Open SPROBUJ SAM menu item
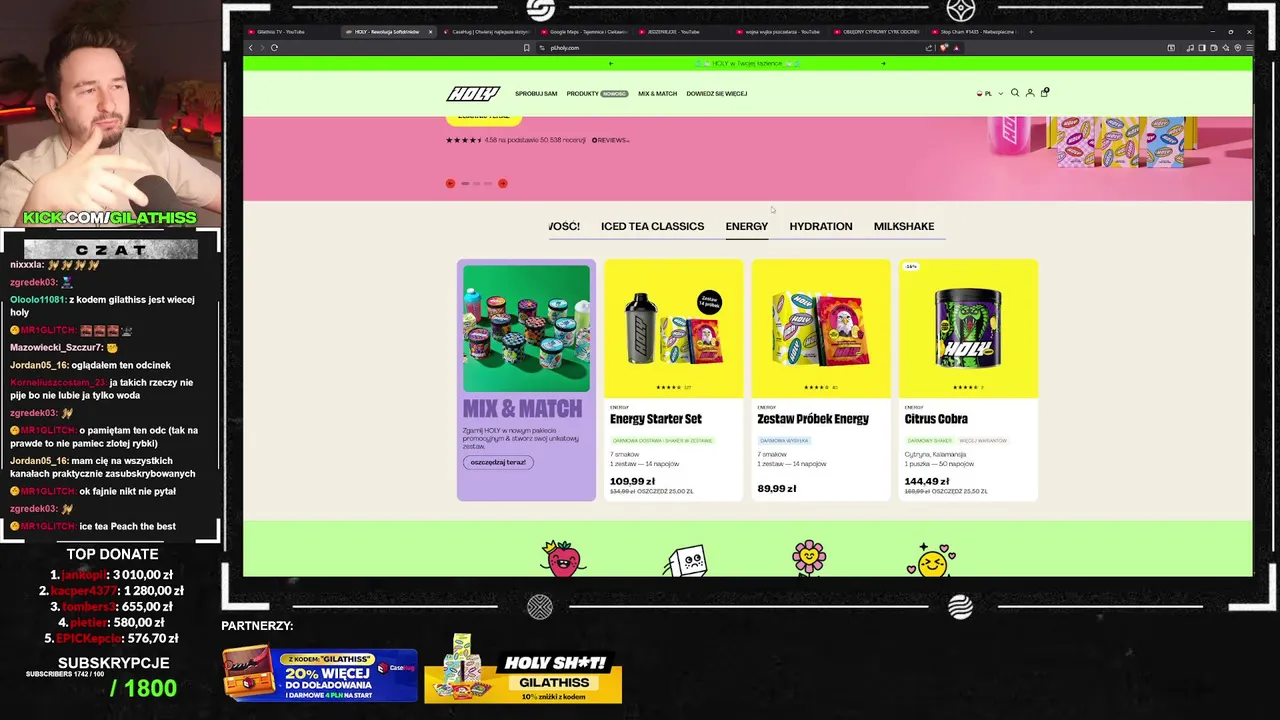 [536, 94]
